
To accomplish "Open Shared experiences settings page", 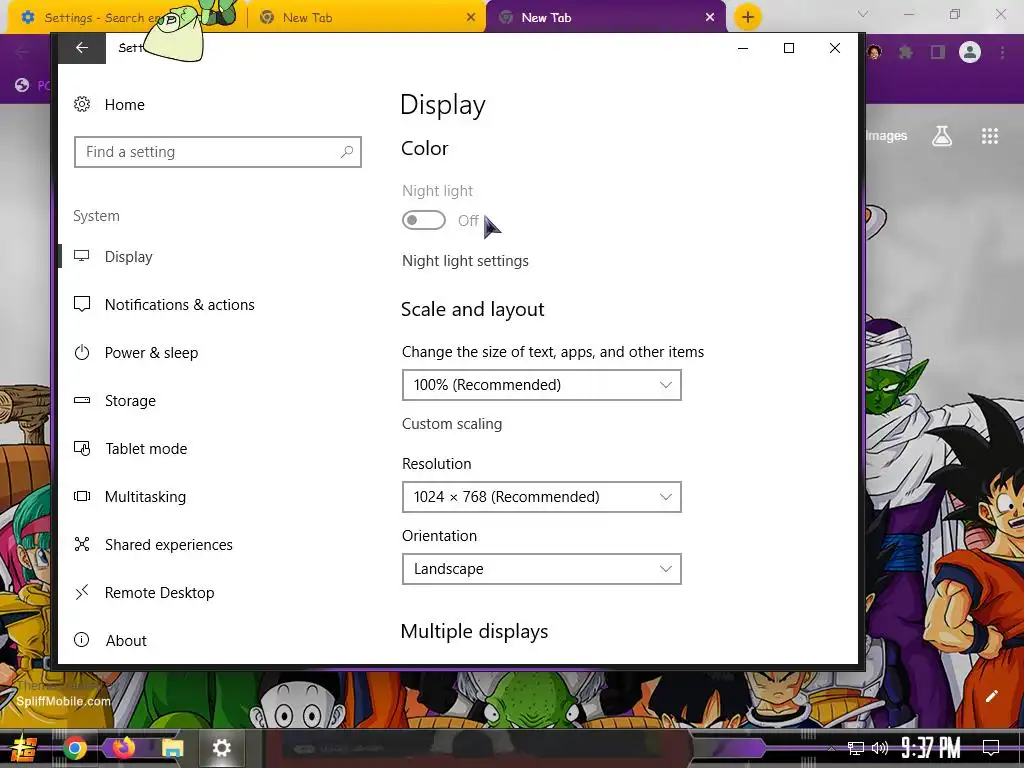I will pos(168,545).
